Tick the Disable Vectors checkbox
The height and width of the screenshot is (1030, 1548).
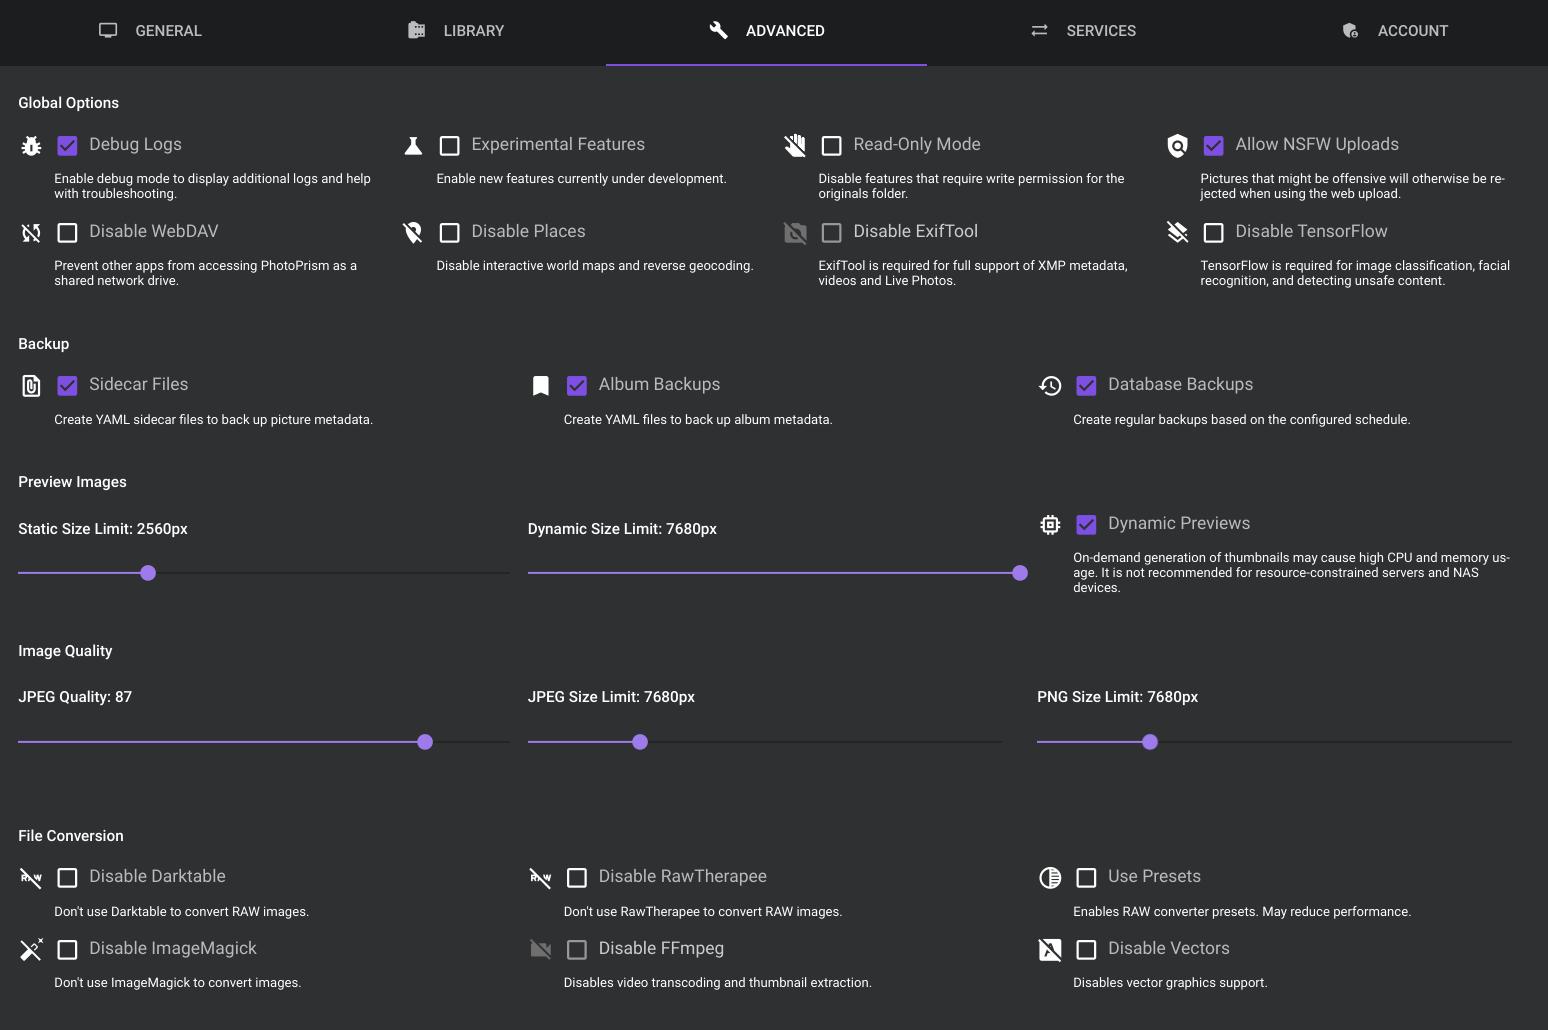pos(1086,949)
